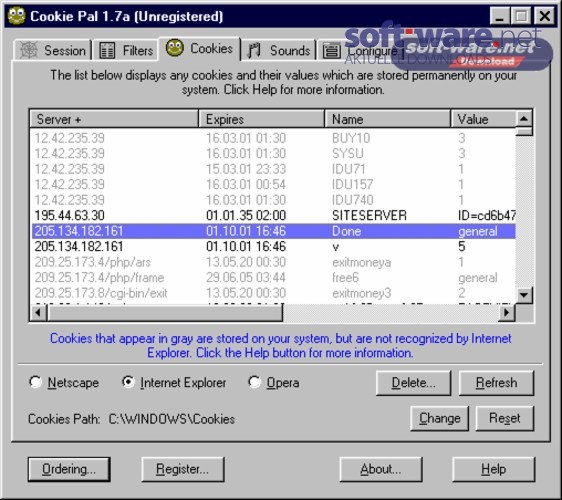Open the Configure tab

coord(362,50)
